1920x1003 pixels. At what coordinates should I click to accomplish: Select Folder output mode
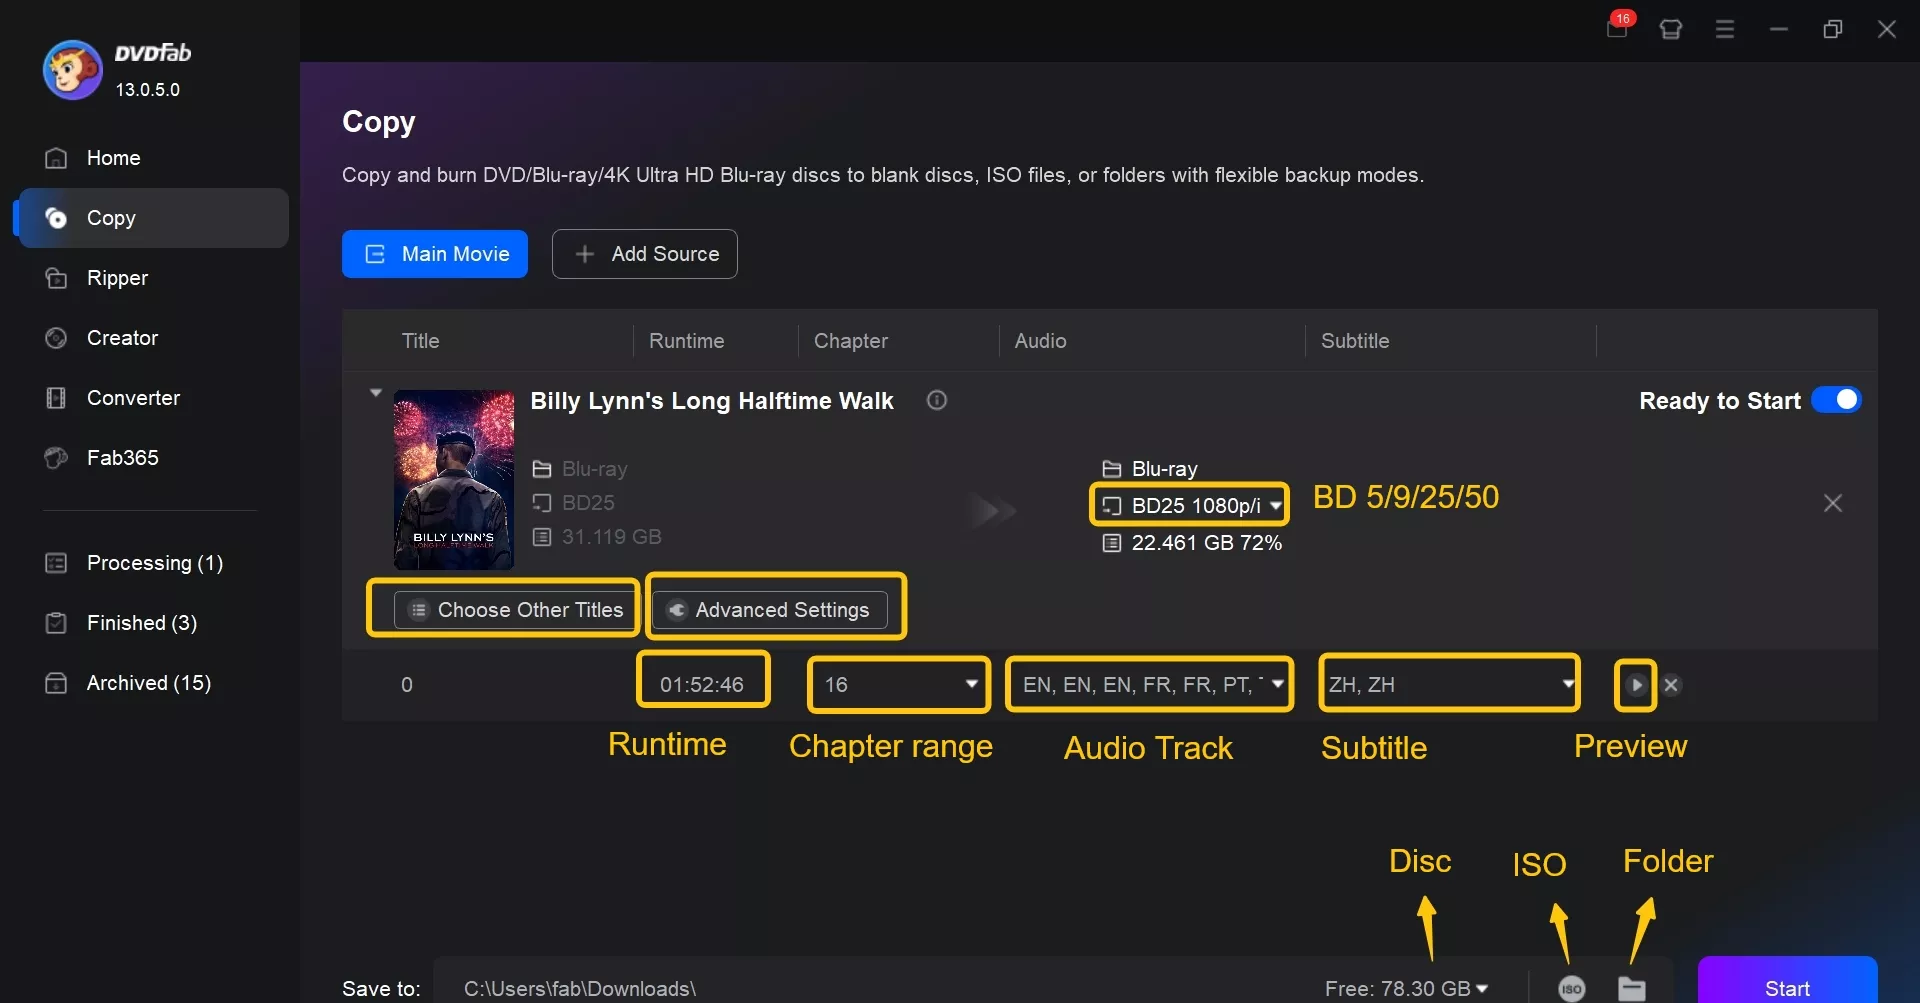click(x=1632, y=987)
